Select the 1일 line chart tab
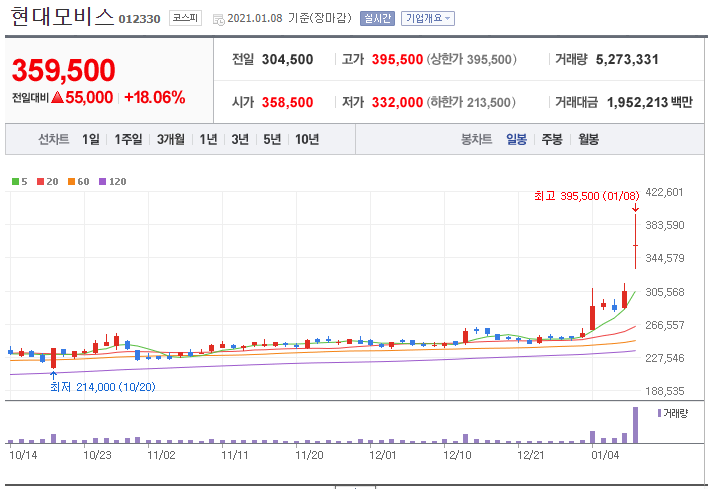 tap(91, 139)
